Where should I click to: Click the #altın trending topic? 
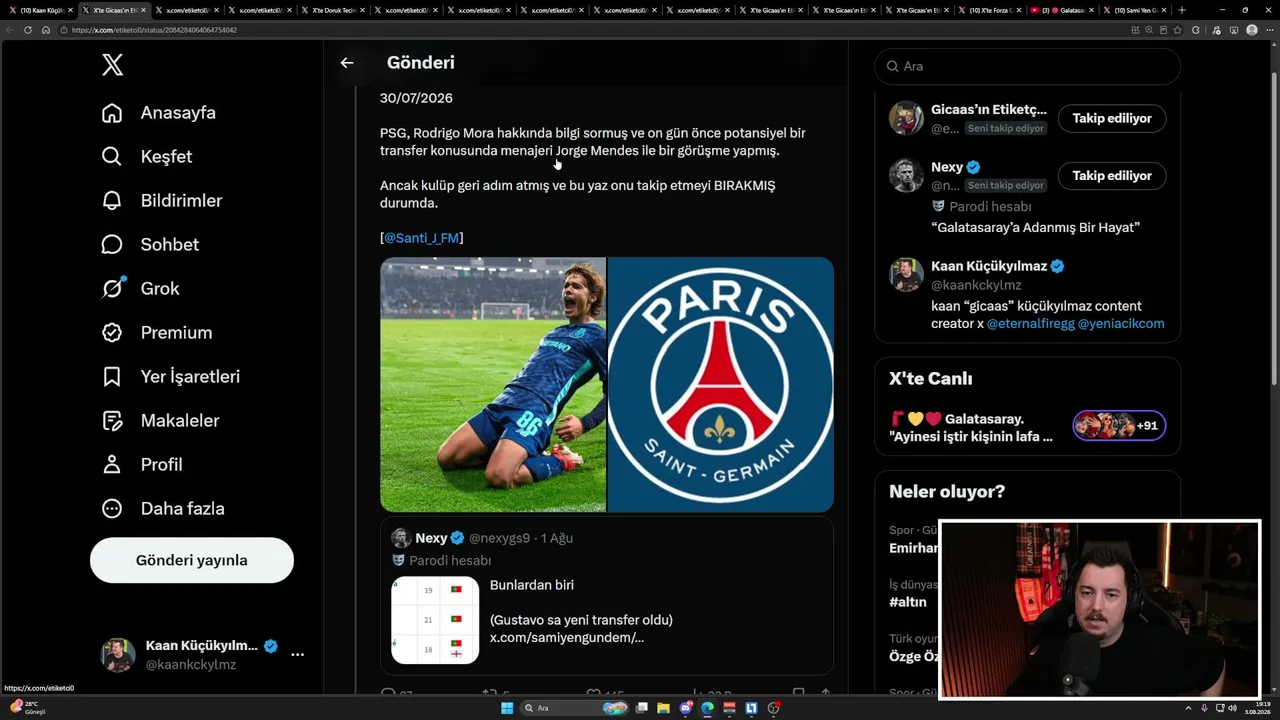[x=908, y=602]
